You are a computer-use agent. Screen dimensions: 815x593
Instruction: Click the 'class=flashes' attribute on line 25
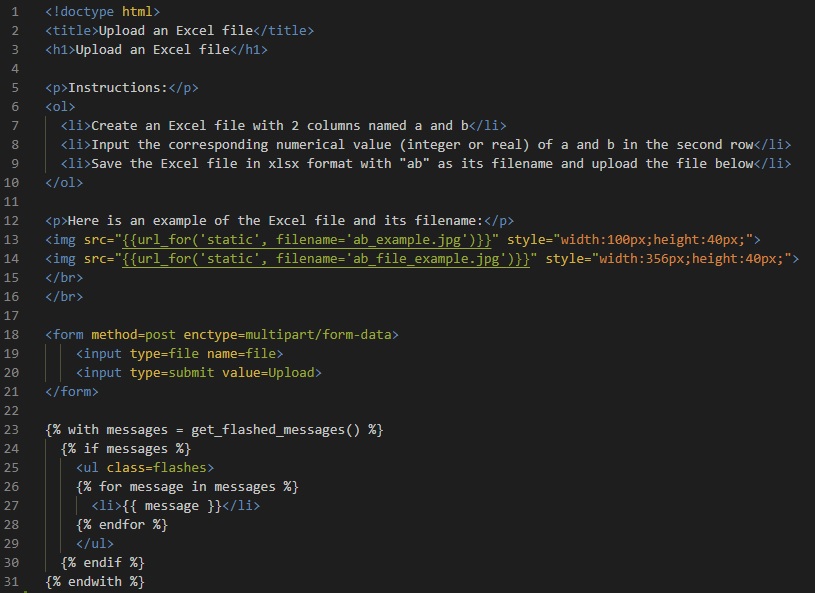point(156,468)
